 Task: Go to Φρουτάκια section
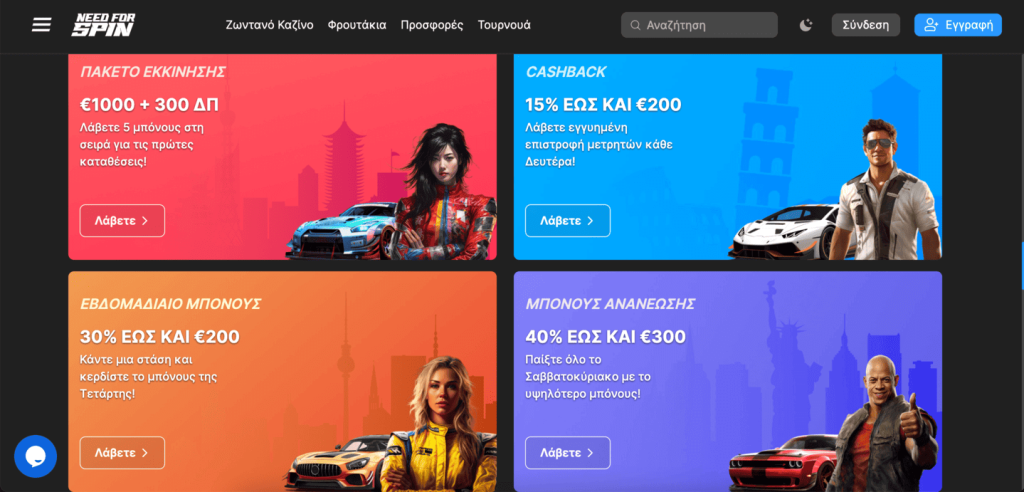(357, 25)
